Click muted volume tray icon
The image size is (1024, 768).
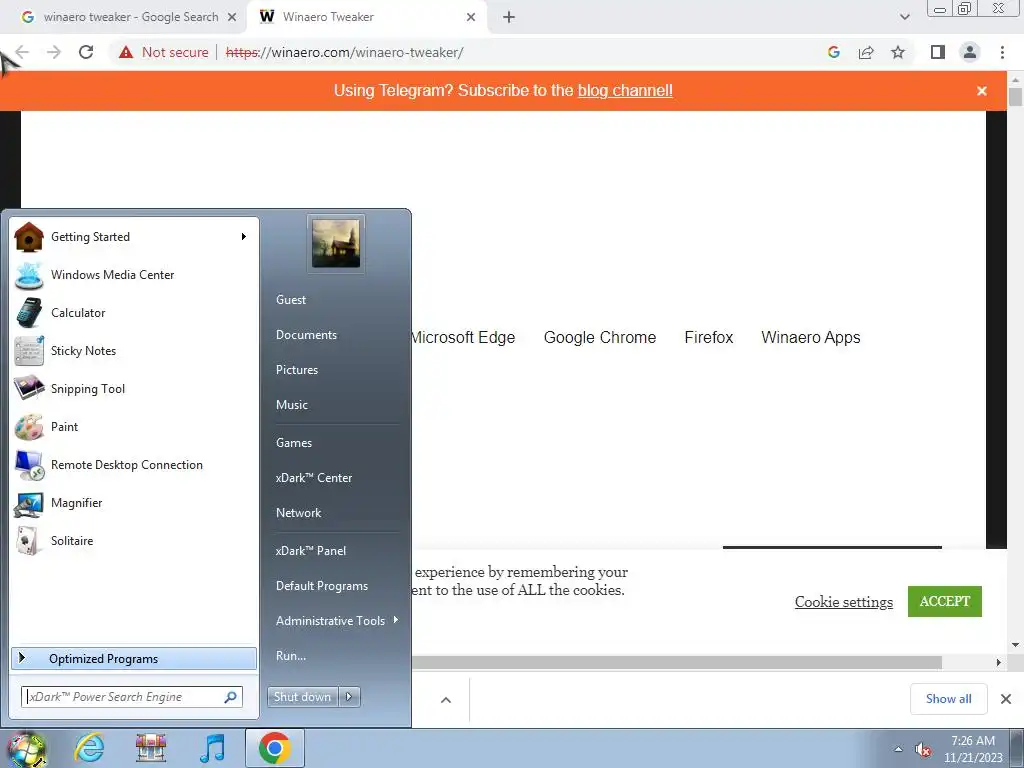[923, 749]
